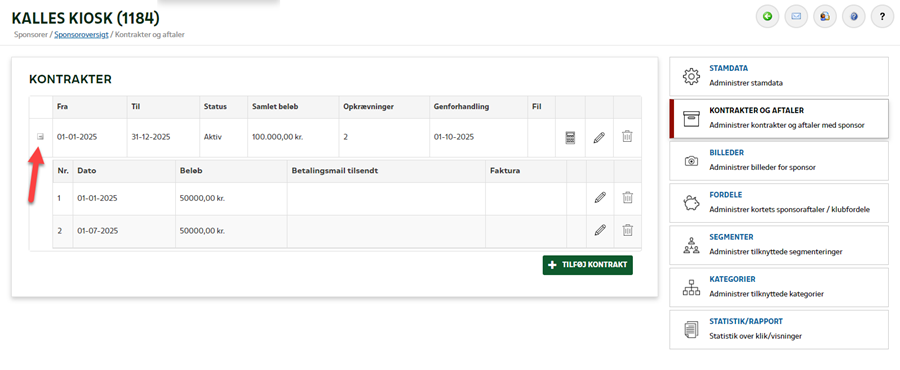Screen dimensions: 900x370
Task: Click the payment date 01-07-2025
Action: pos(97,231)
